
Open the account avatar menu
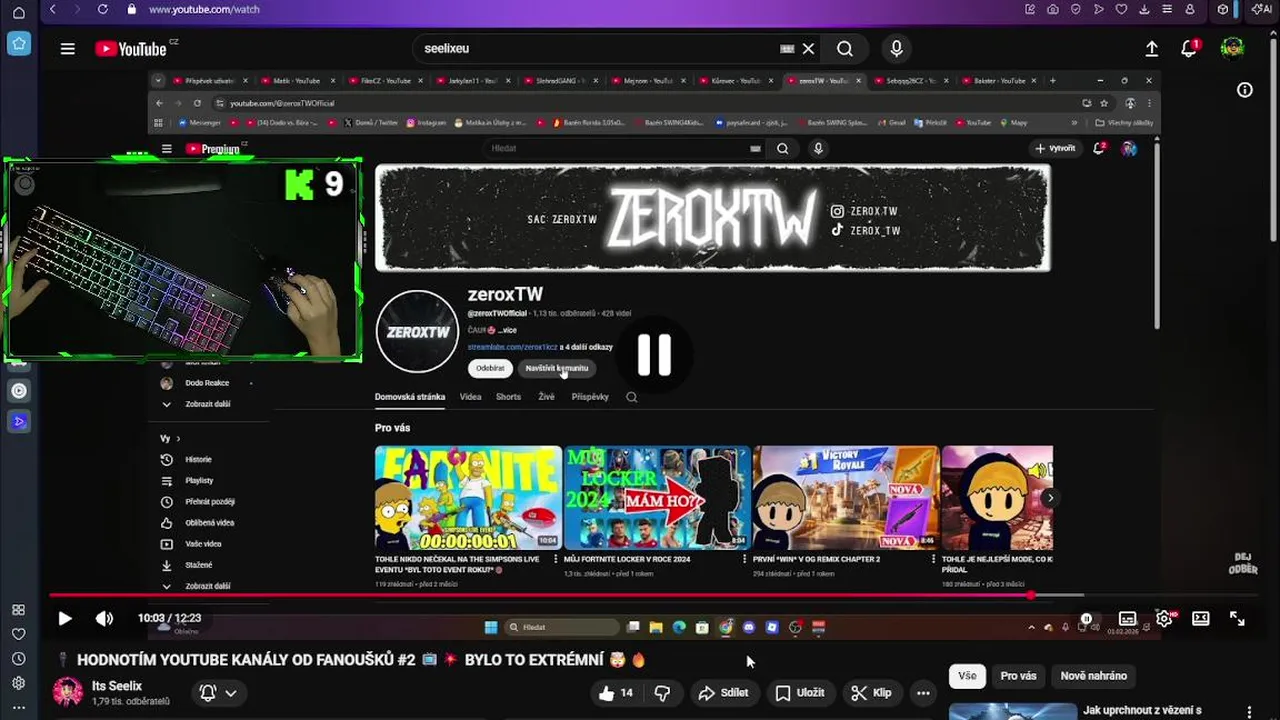[1232, 48]
